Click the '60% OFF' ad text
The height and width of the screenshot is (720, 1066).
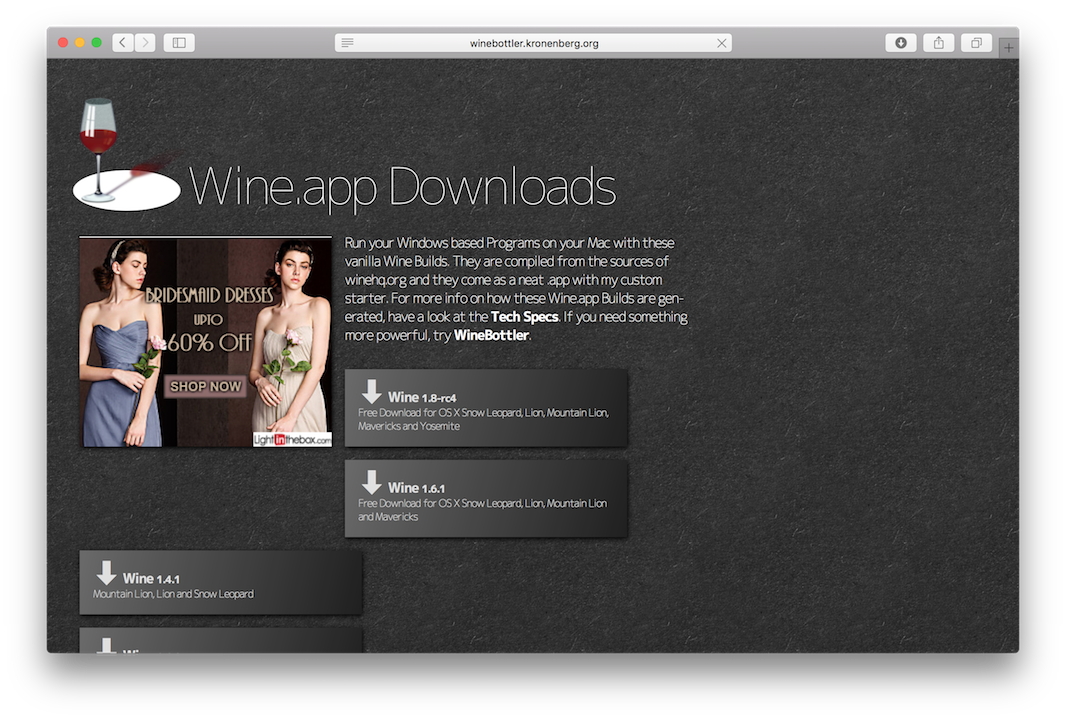pyautogui.click(x=209, y=342)
